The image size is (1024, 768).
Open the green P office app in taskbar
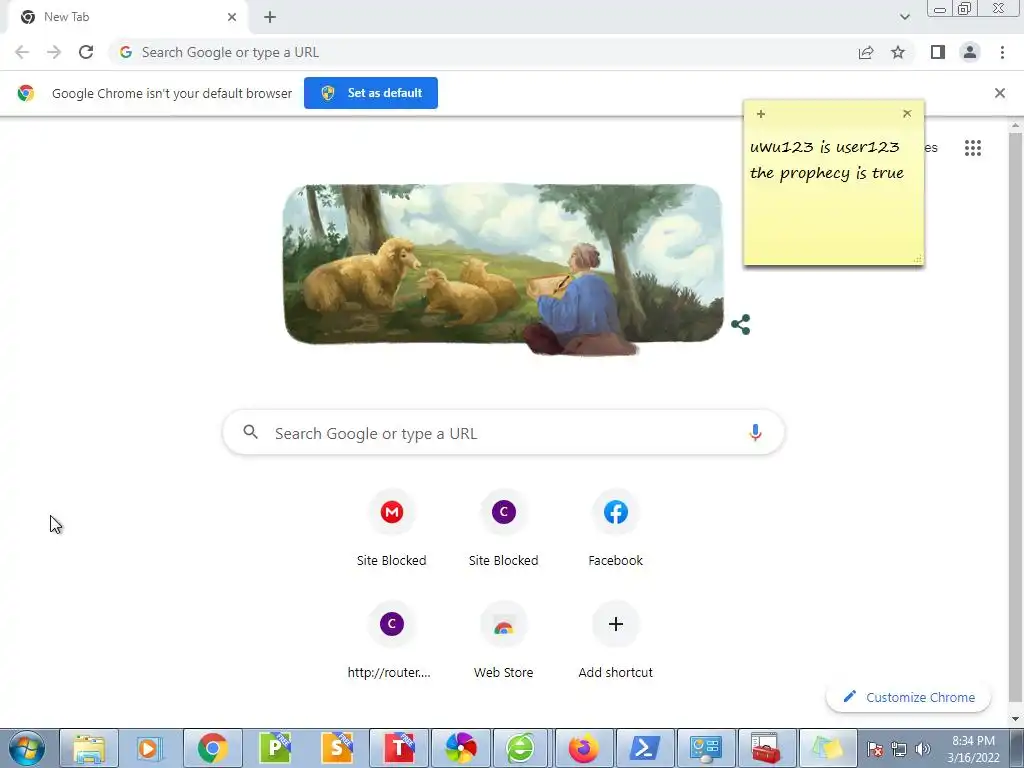pos(275,748)
